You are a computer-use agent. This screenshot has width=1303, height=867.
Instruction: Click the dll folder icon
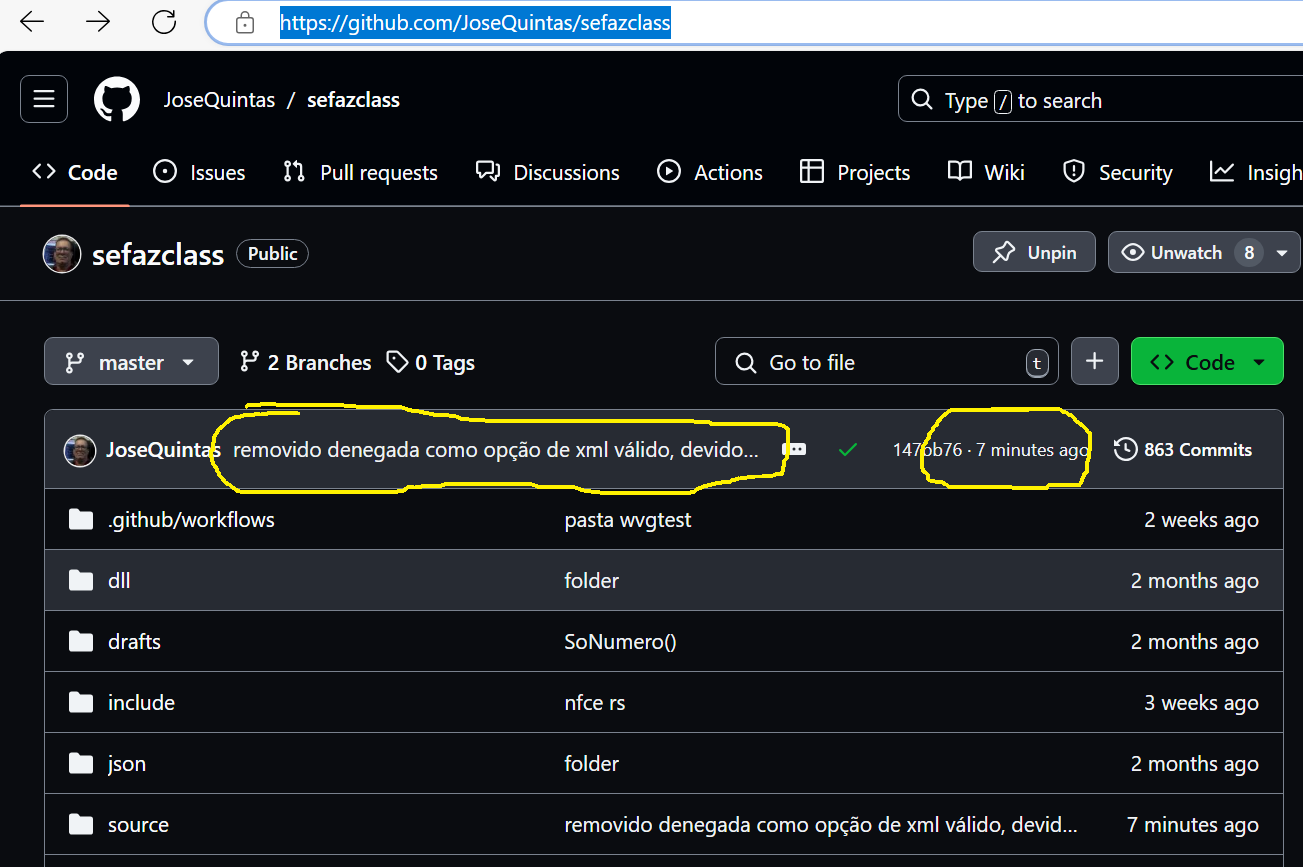pos(81,581)
